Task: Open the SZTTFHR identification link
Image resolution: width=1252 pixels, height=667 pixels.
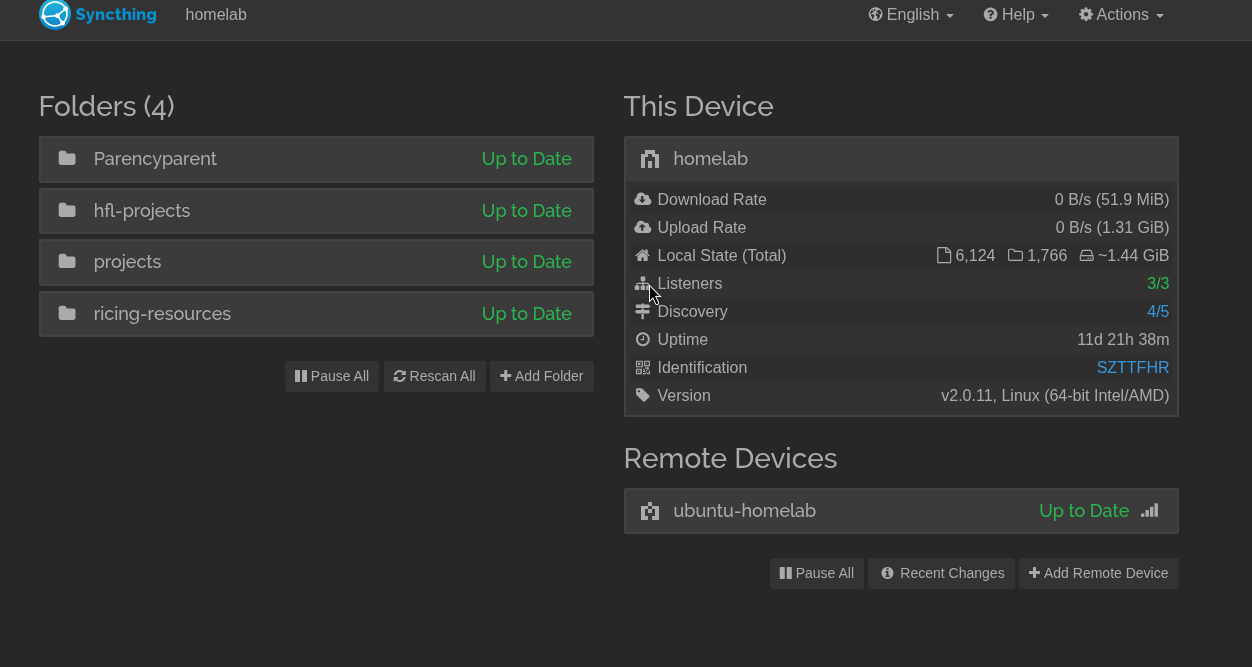Action: click(x=1133, y=367)
